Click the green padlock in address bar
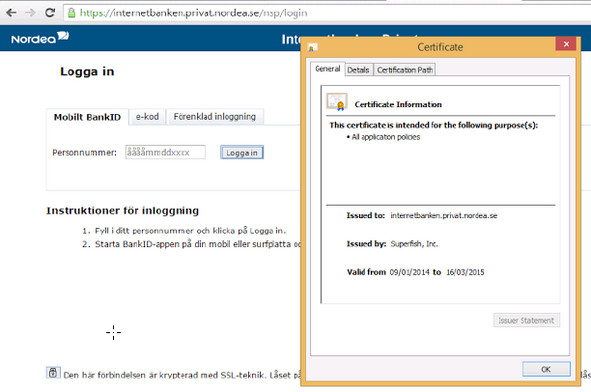 pyautogui.click(x=71, y=13)
